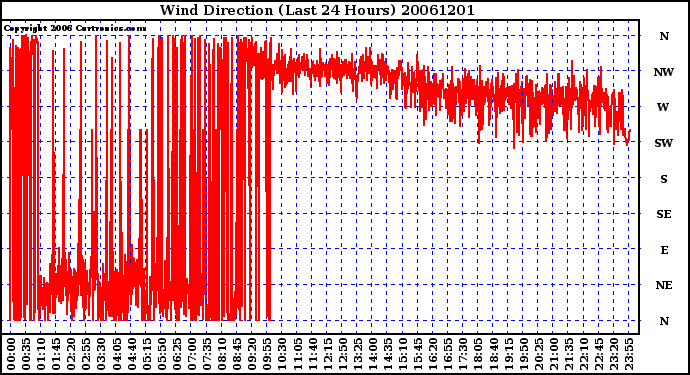
Task: Click the '21:00' time label
Action: (x=554, y=354)
